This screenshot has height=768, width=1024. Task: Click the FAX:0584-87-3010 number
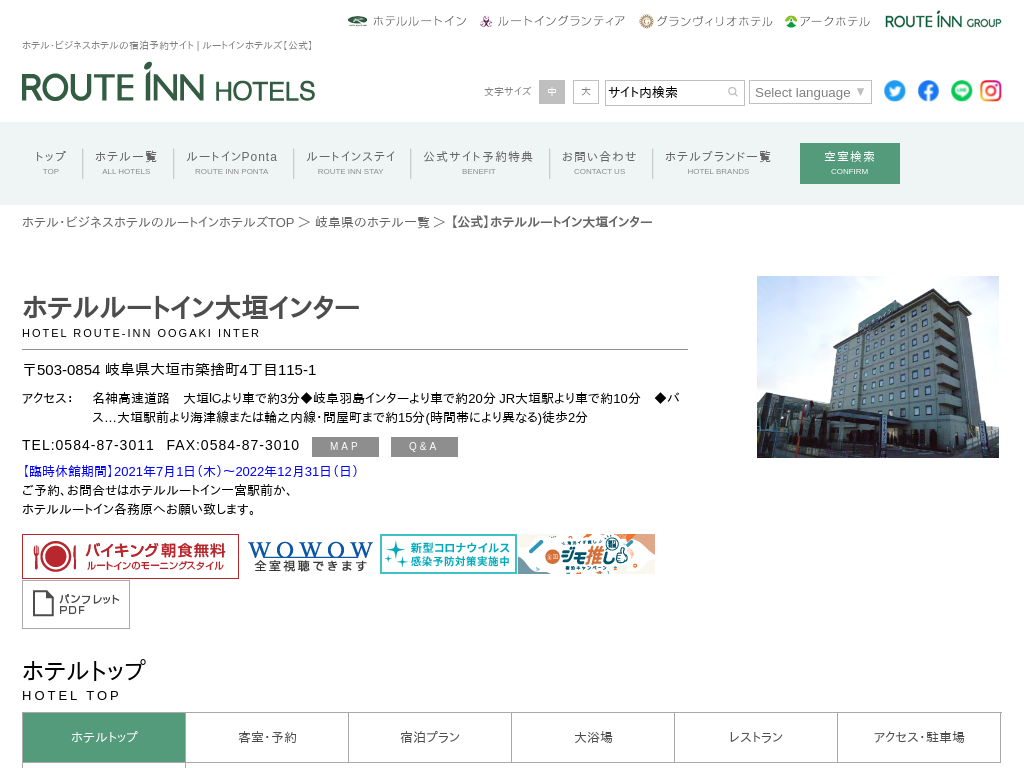(x=232, y=445)
